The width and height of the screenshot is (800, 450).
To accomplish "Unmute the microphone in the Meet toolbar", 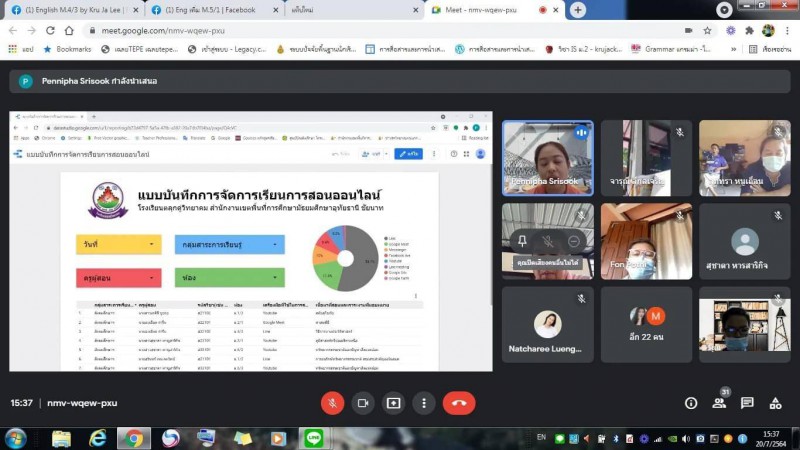I will (332, 402).
